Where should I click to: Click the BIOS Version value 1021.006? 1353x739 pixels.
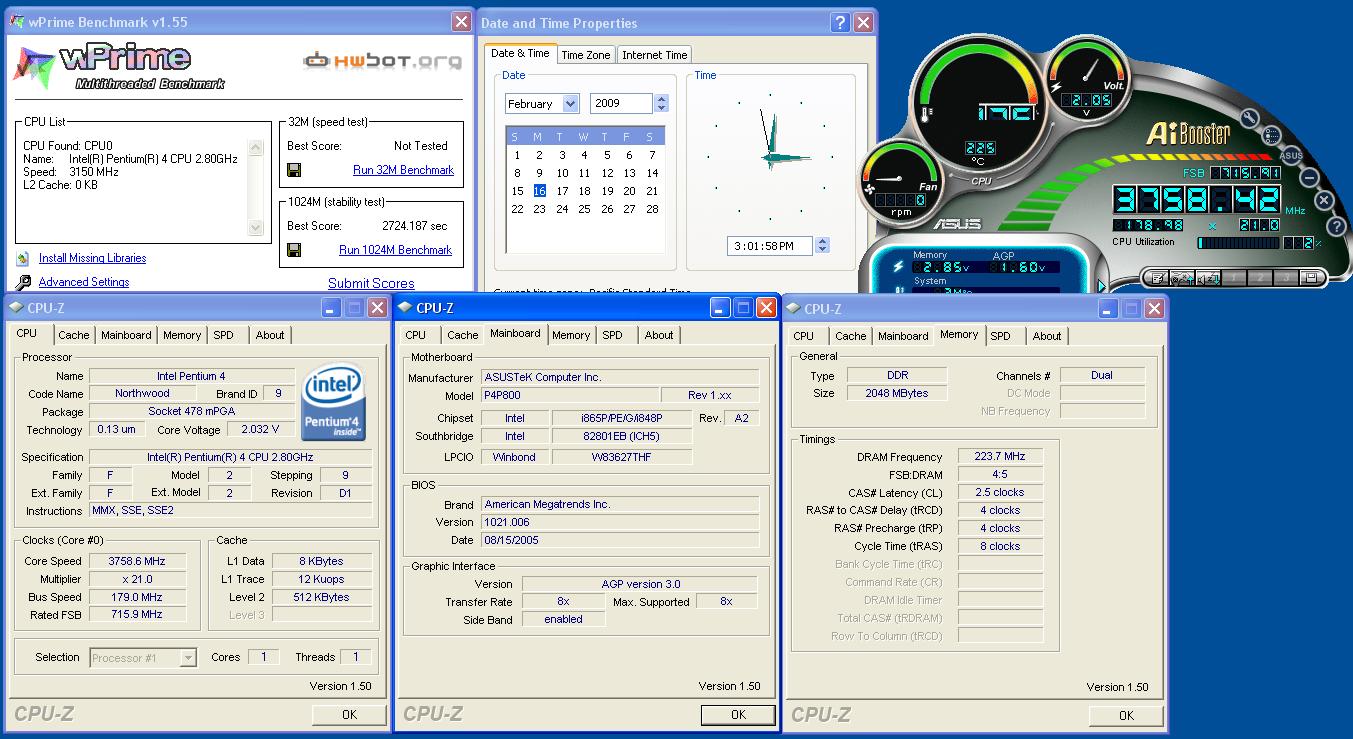pos(620,522)
